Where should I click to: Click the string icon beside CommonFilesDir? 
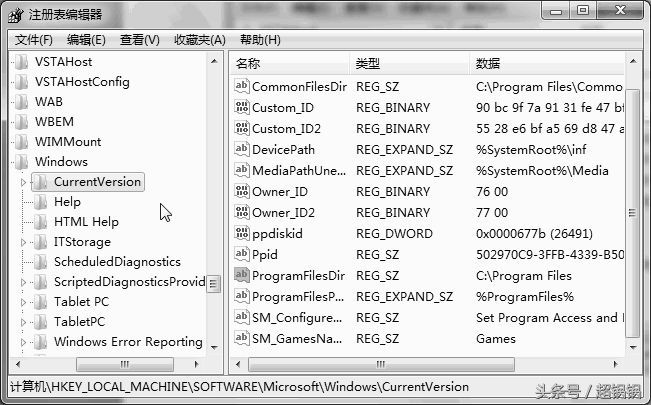(242, 86)
